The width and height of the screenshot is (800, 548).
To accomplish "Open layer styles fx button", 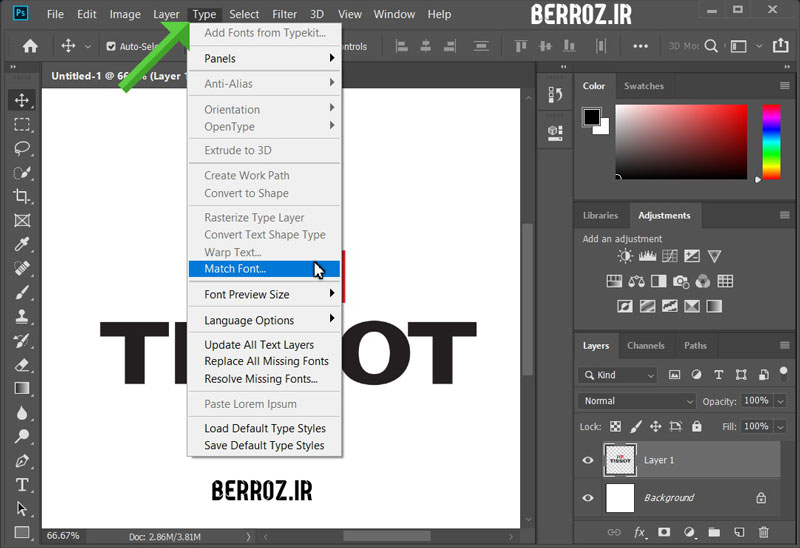I will click(640, 532).
